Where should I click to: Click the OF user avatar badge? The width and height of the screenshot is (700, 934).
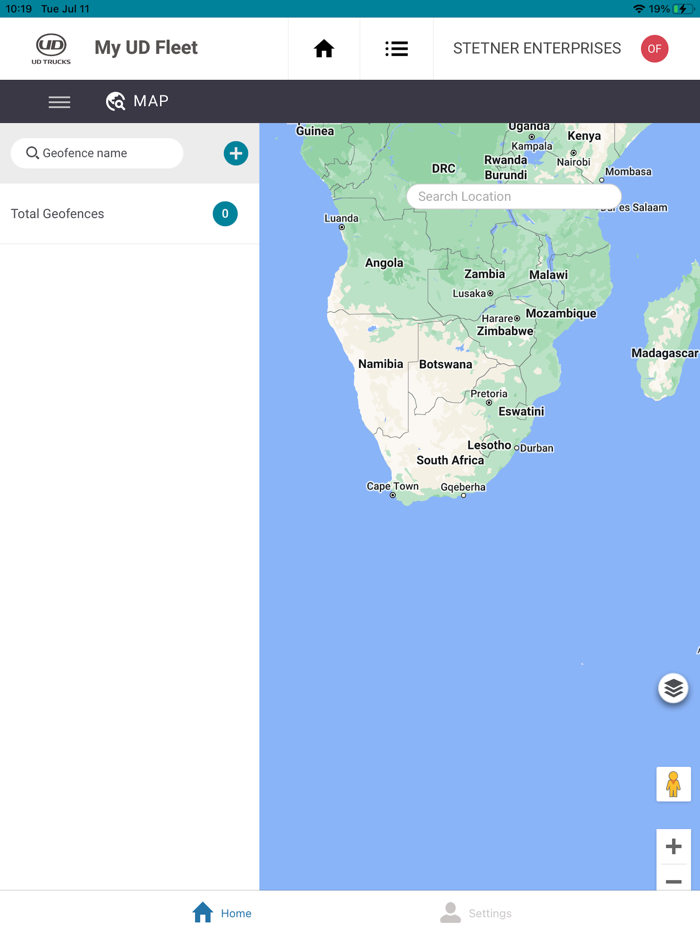coord(654,49)
